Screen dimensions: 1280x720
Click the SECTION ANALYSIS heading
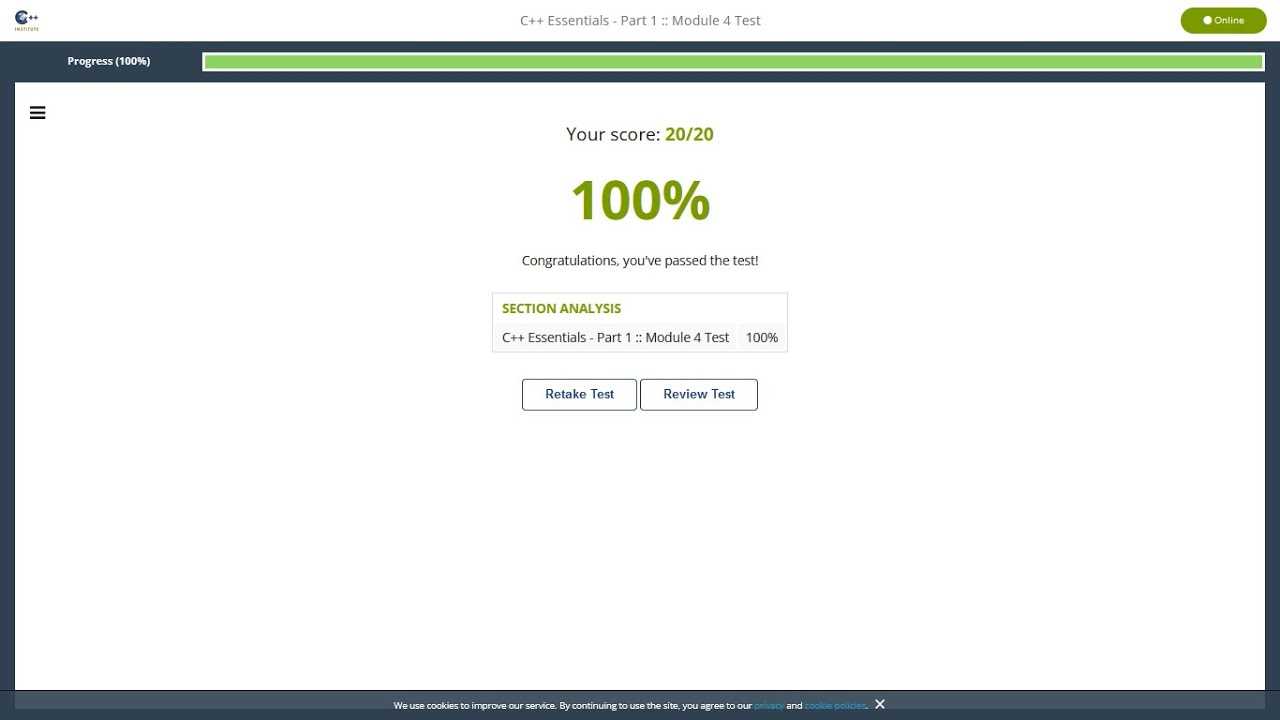click(x=561, y=308)
